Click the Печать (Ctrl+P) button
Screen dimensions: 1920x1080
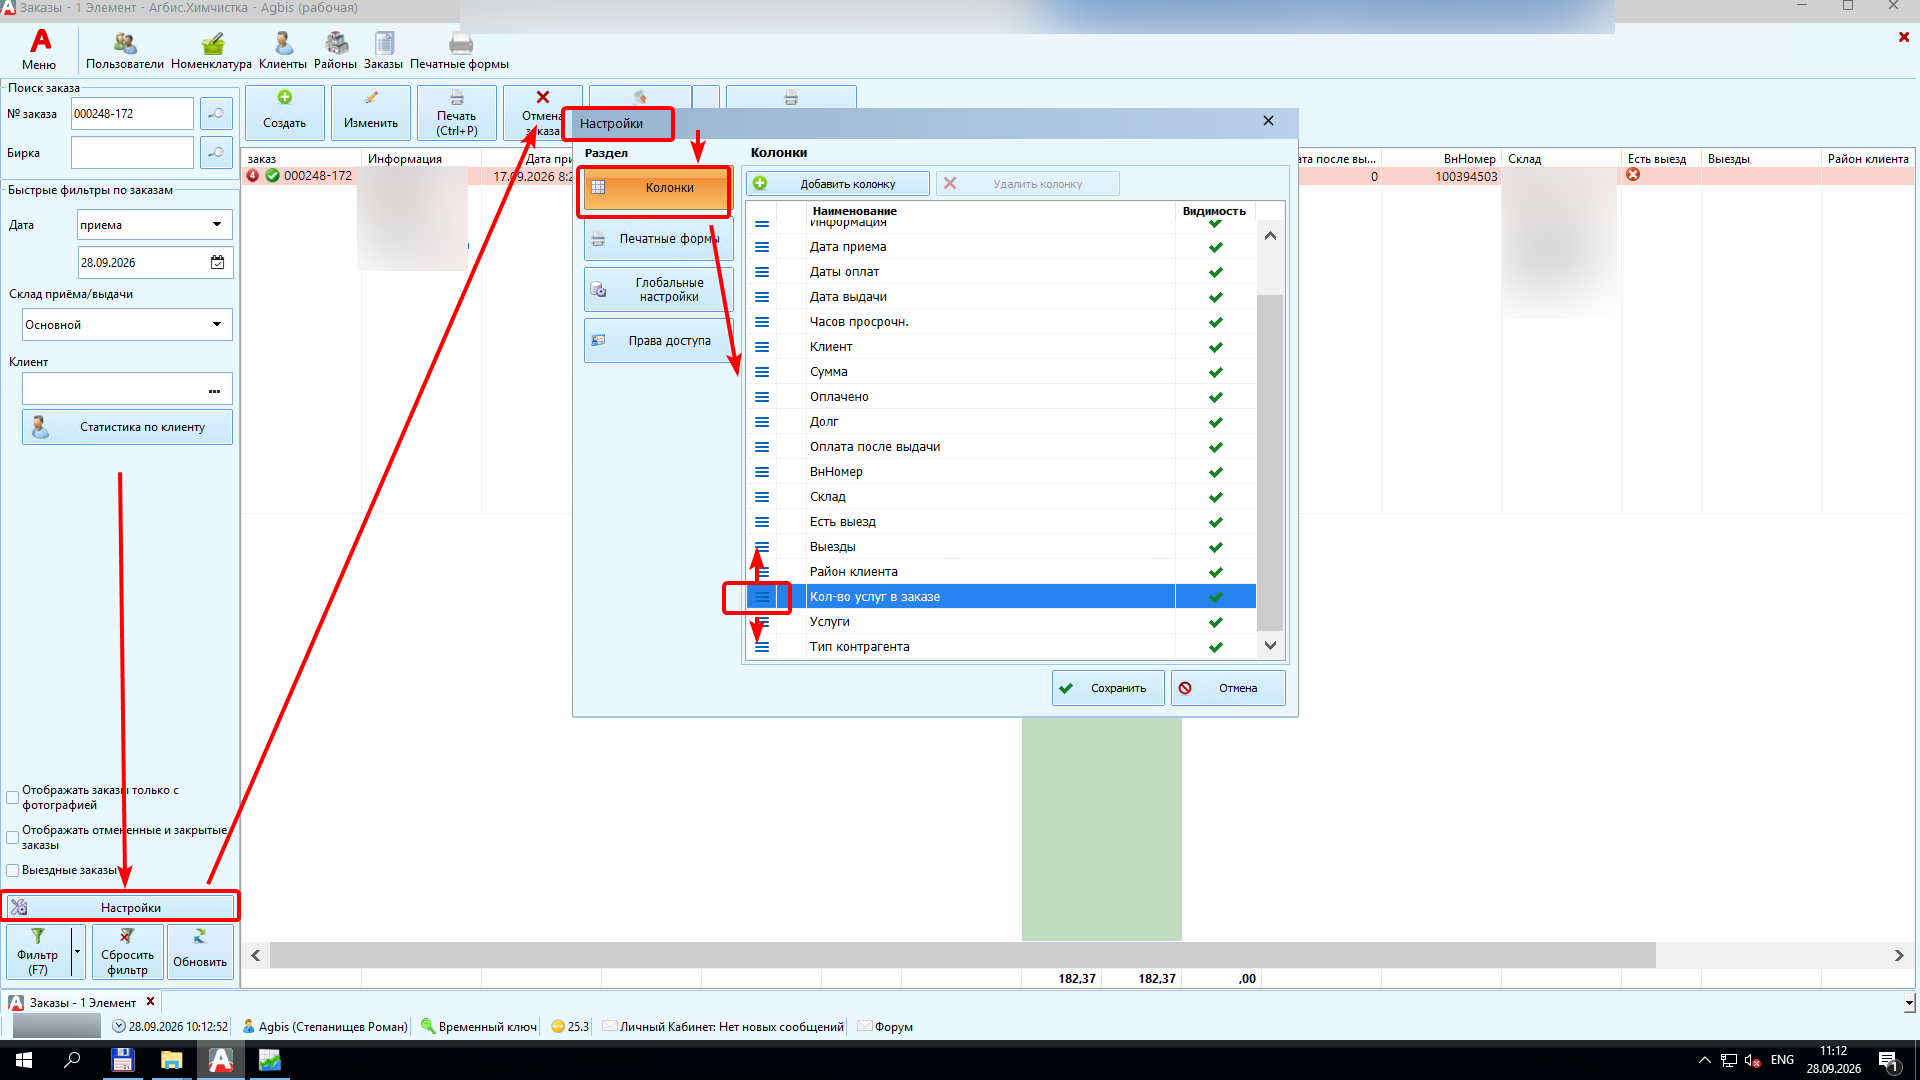(457, 113)
